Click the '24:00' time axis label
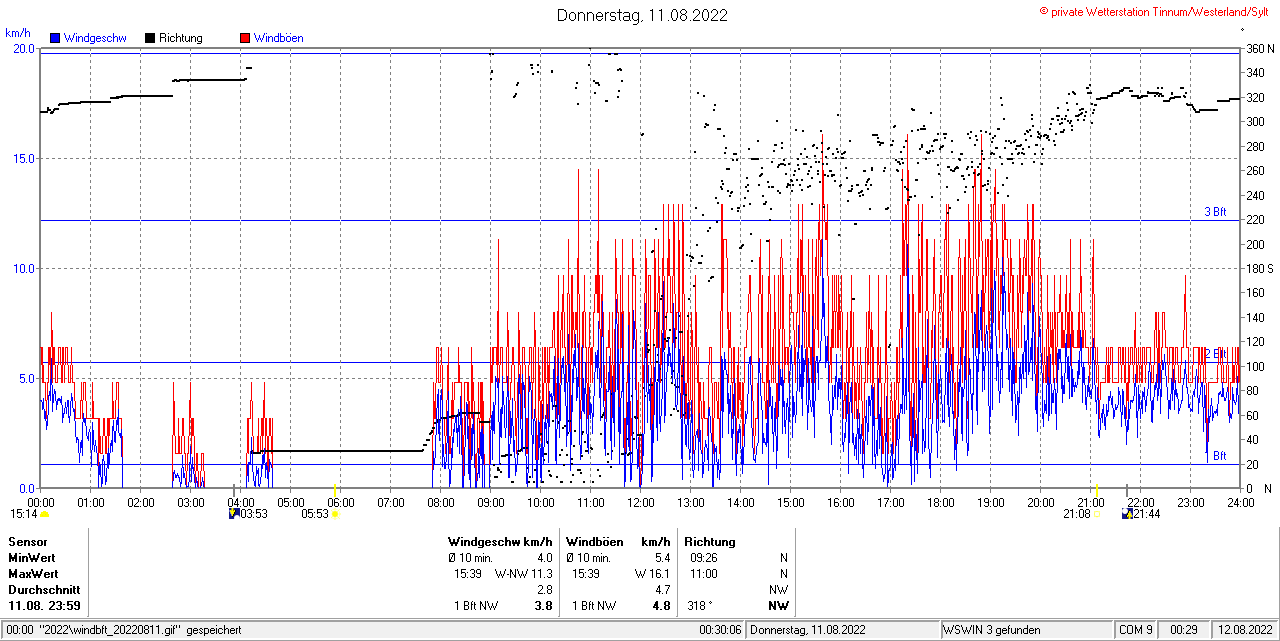This screenshot has width=1280, height=641. click(1240, 502)
